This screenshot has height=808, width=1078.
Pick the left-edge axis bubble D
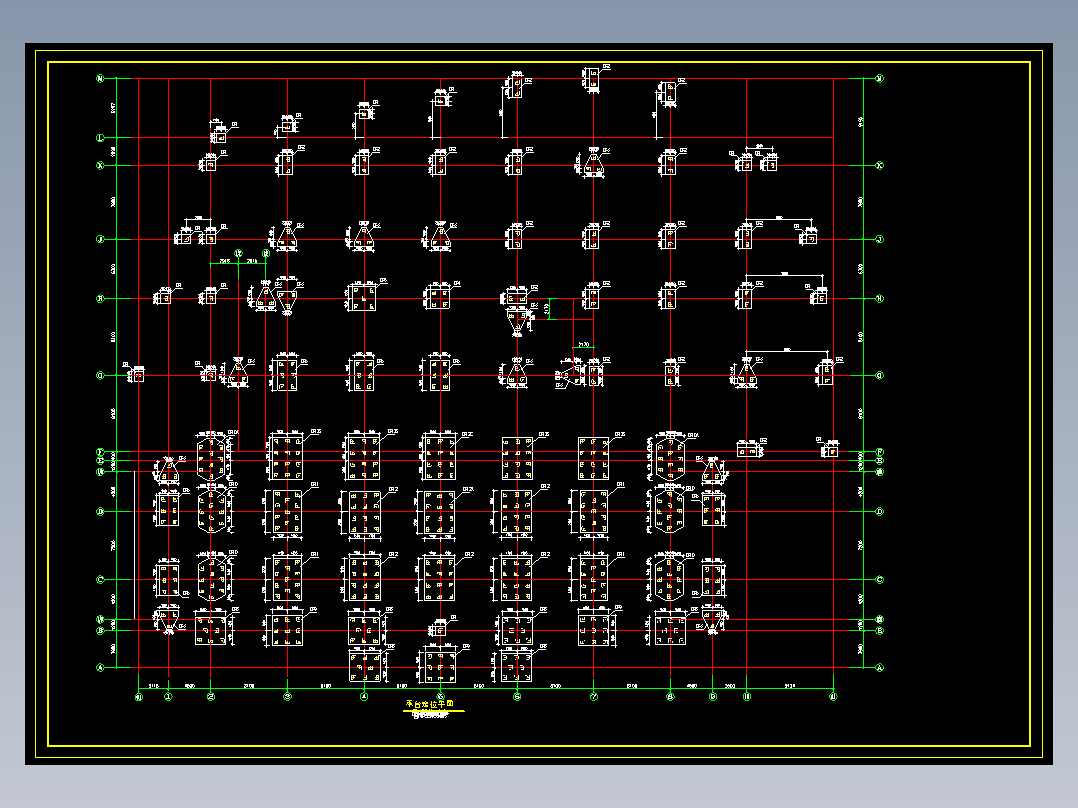click(x=100, y=512)
